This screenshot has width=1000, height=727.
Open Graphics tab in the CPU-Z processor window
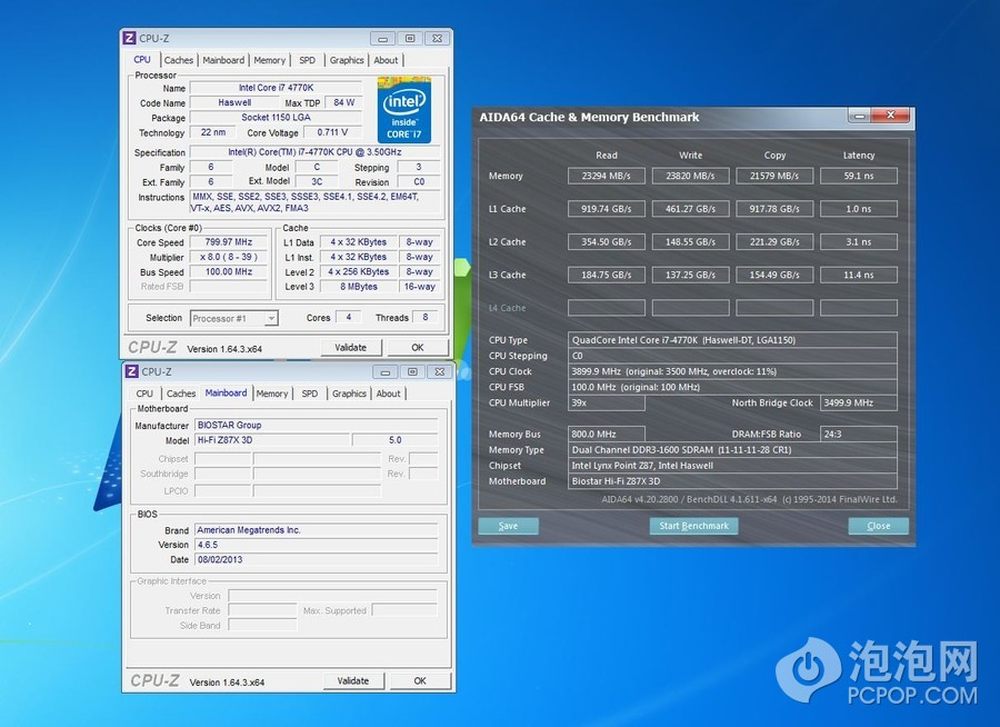347,60
